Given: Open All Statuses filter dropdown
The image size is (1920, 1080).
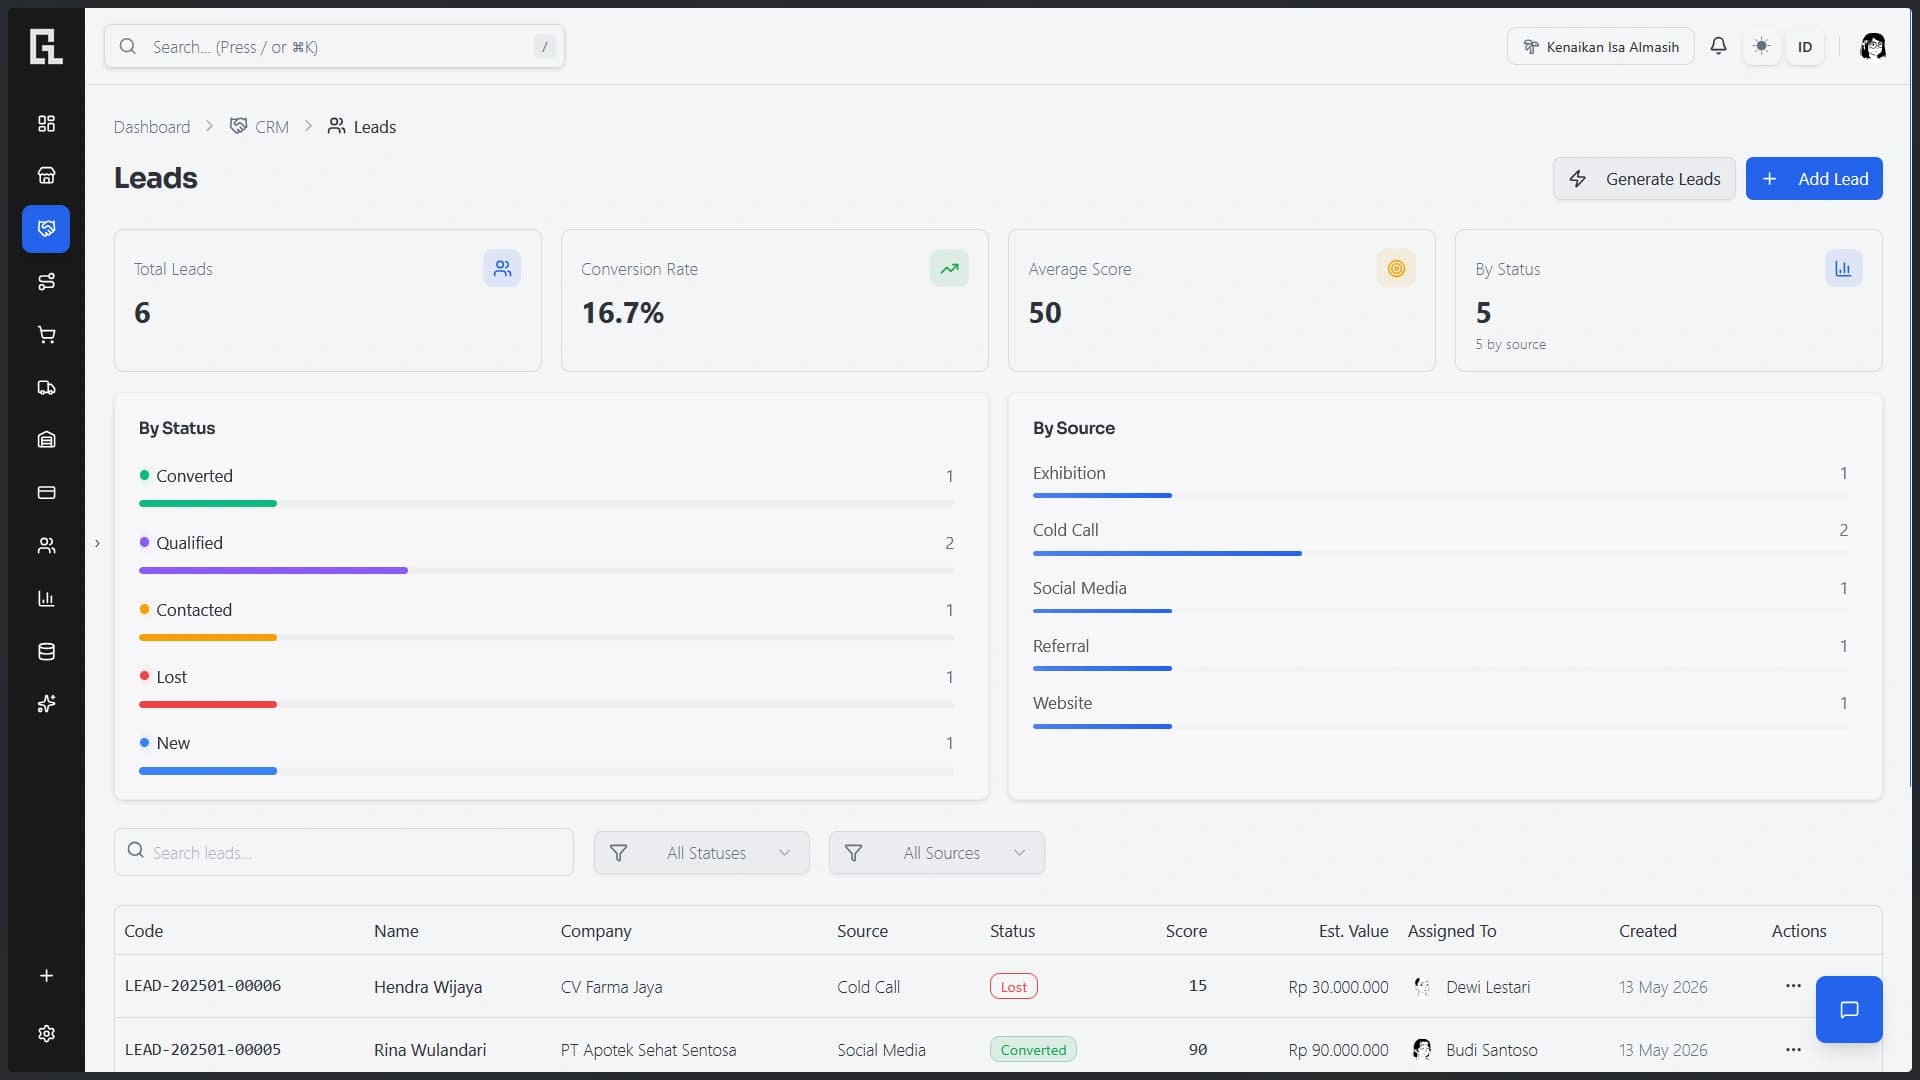Looking at the screenshot, I should click(702, 853).
